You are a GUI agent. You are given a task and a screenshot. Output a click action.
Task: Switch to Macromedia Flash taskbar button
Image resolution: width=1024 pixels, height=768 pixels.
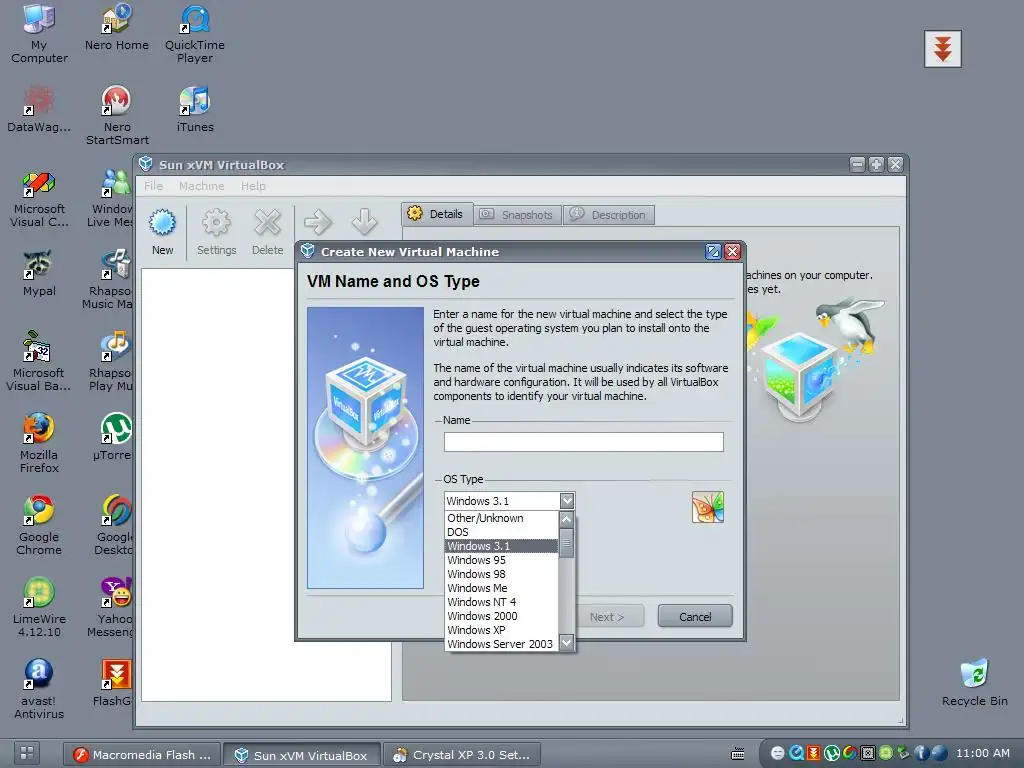(142, 755)
